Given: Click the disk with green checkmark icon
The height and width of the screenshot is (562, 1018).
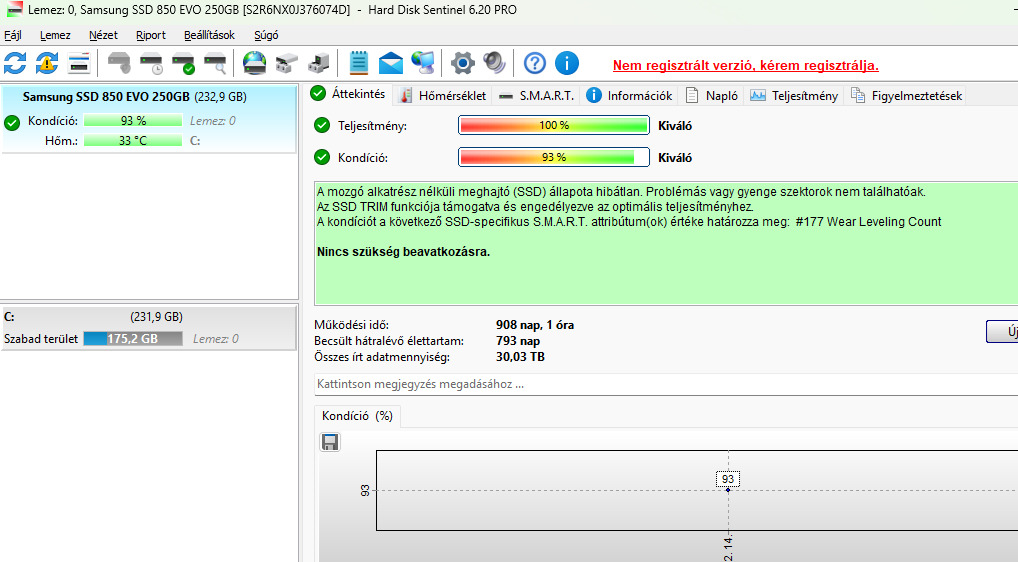Looking at the screenshot, I should [183, 64].
